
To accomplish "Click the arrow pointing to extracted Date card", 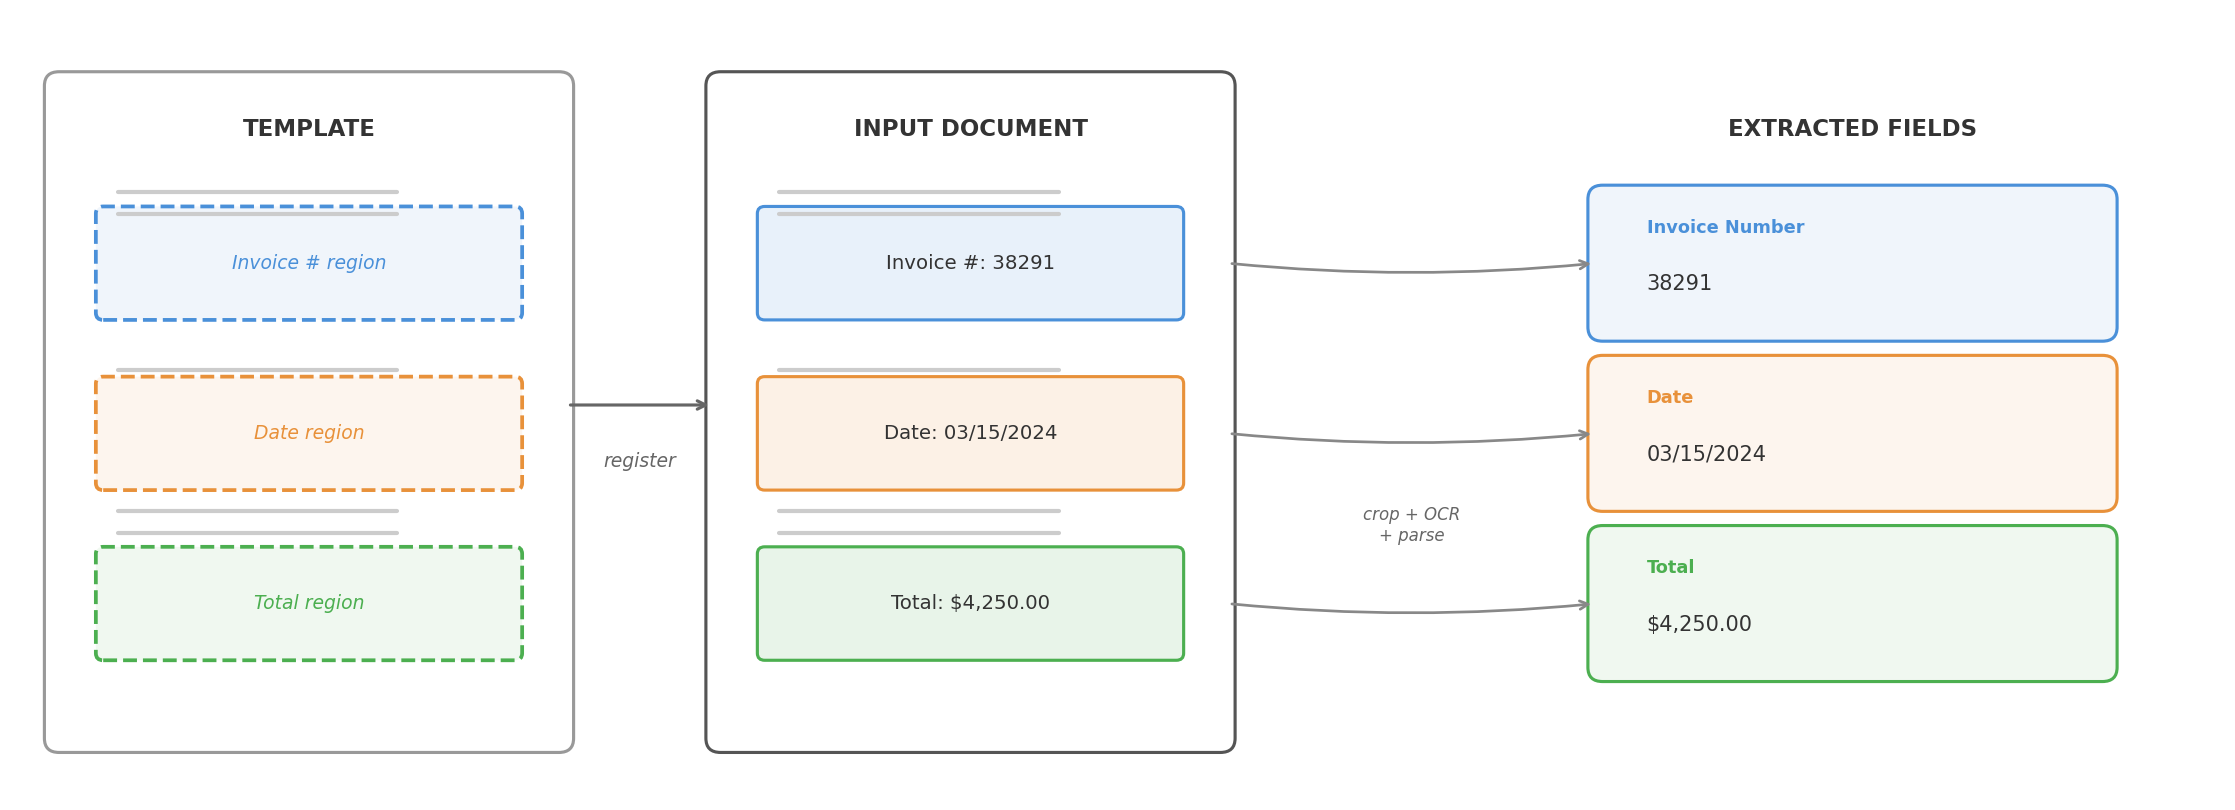I will [x=1410, y=441].
